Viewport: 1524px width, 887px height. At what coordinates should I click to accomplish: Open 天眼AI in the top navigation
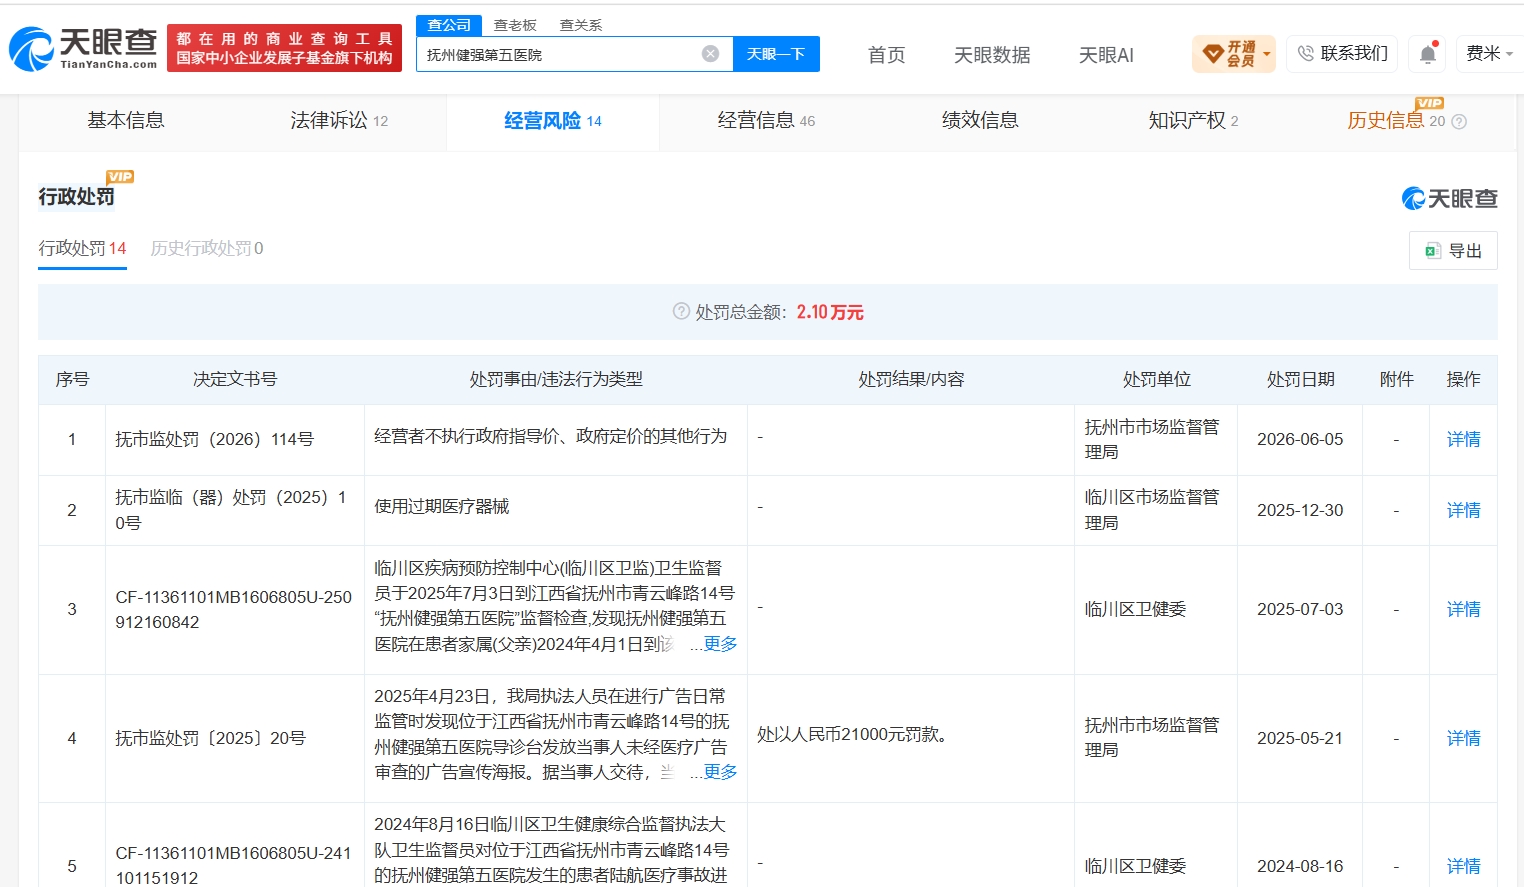pos(1106,55)
